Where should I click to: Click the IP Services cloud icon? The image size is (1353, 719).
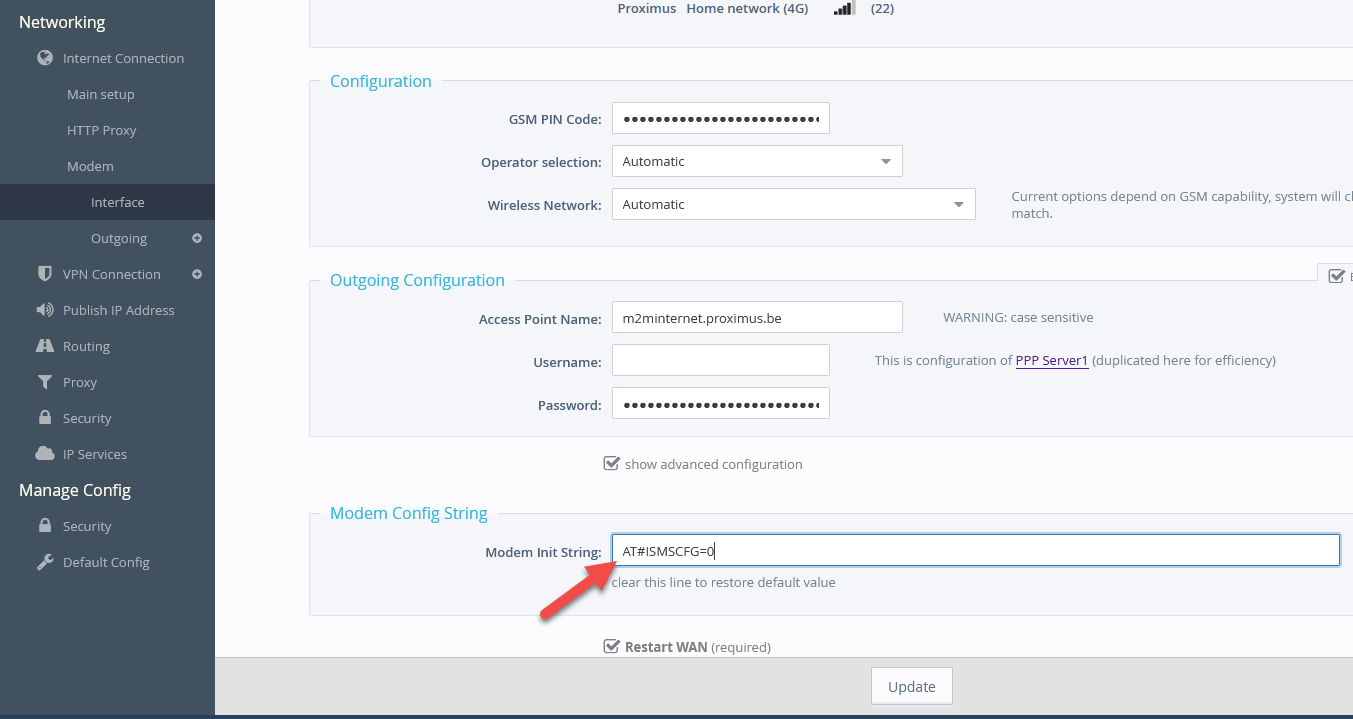pyautogui.click(x=44, y=453)
